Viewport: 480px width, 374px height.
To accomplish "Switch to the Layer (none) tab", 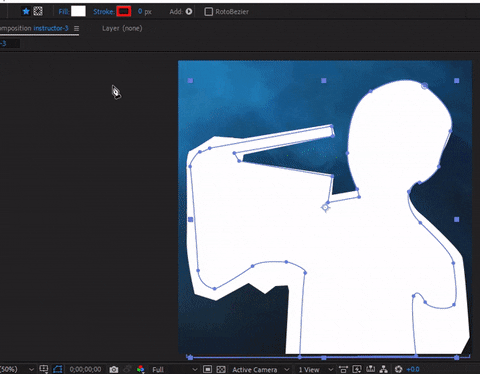I will (122, 28).
